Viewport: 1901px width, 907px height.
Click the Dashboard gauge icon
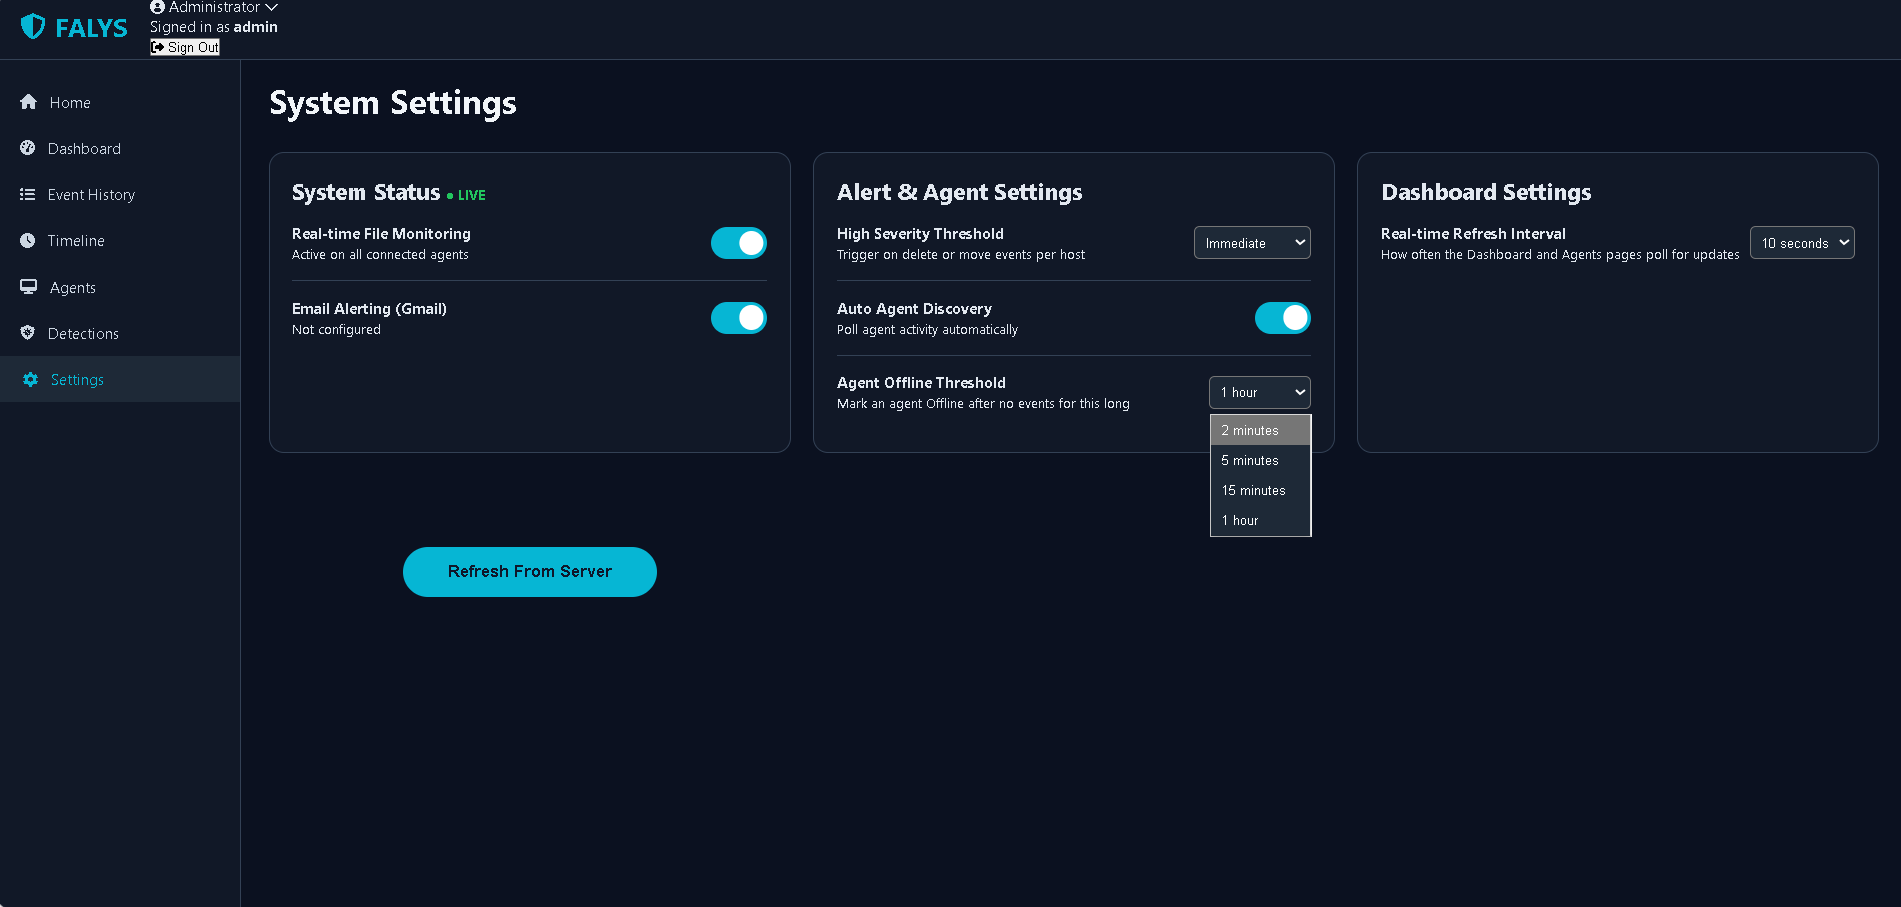click(28, 148)
